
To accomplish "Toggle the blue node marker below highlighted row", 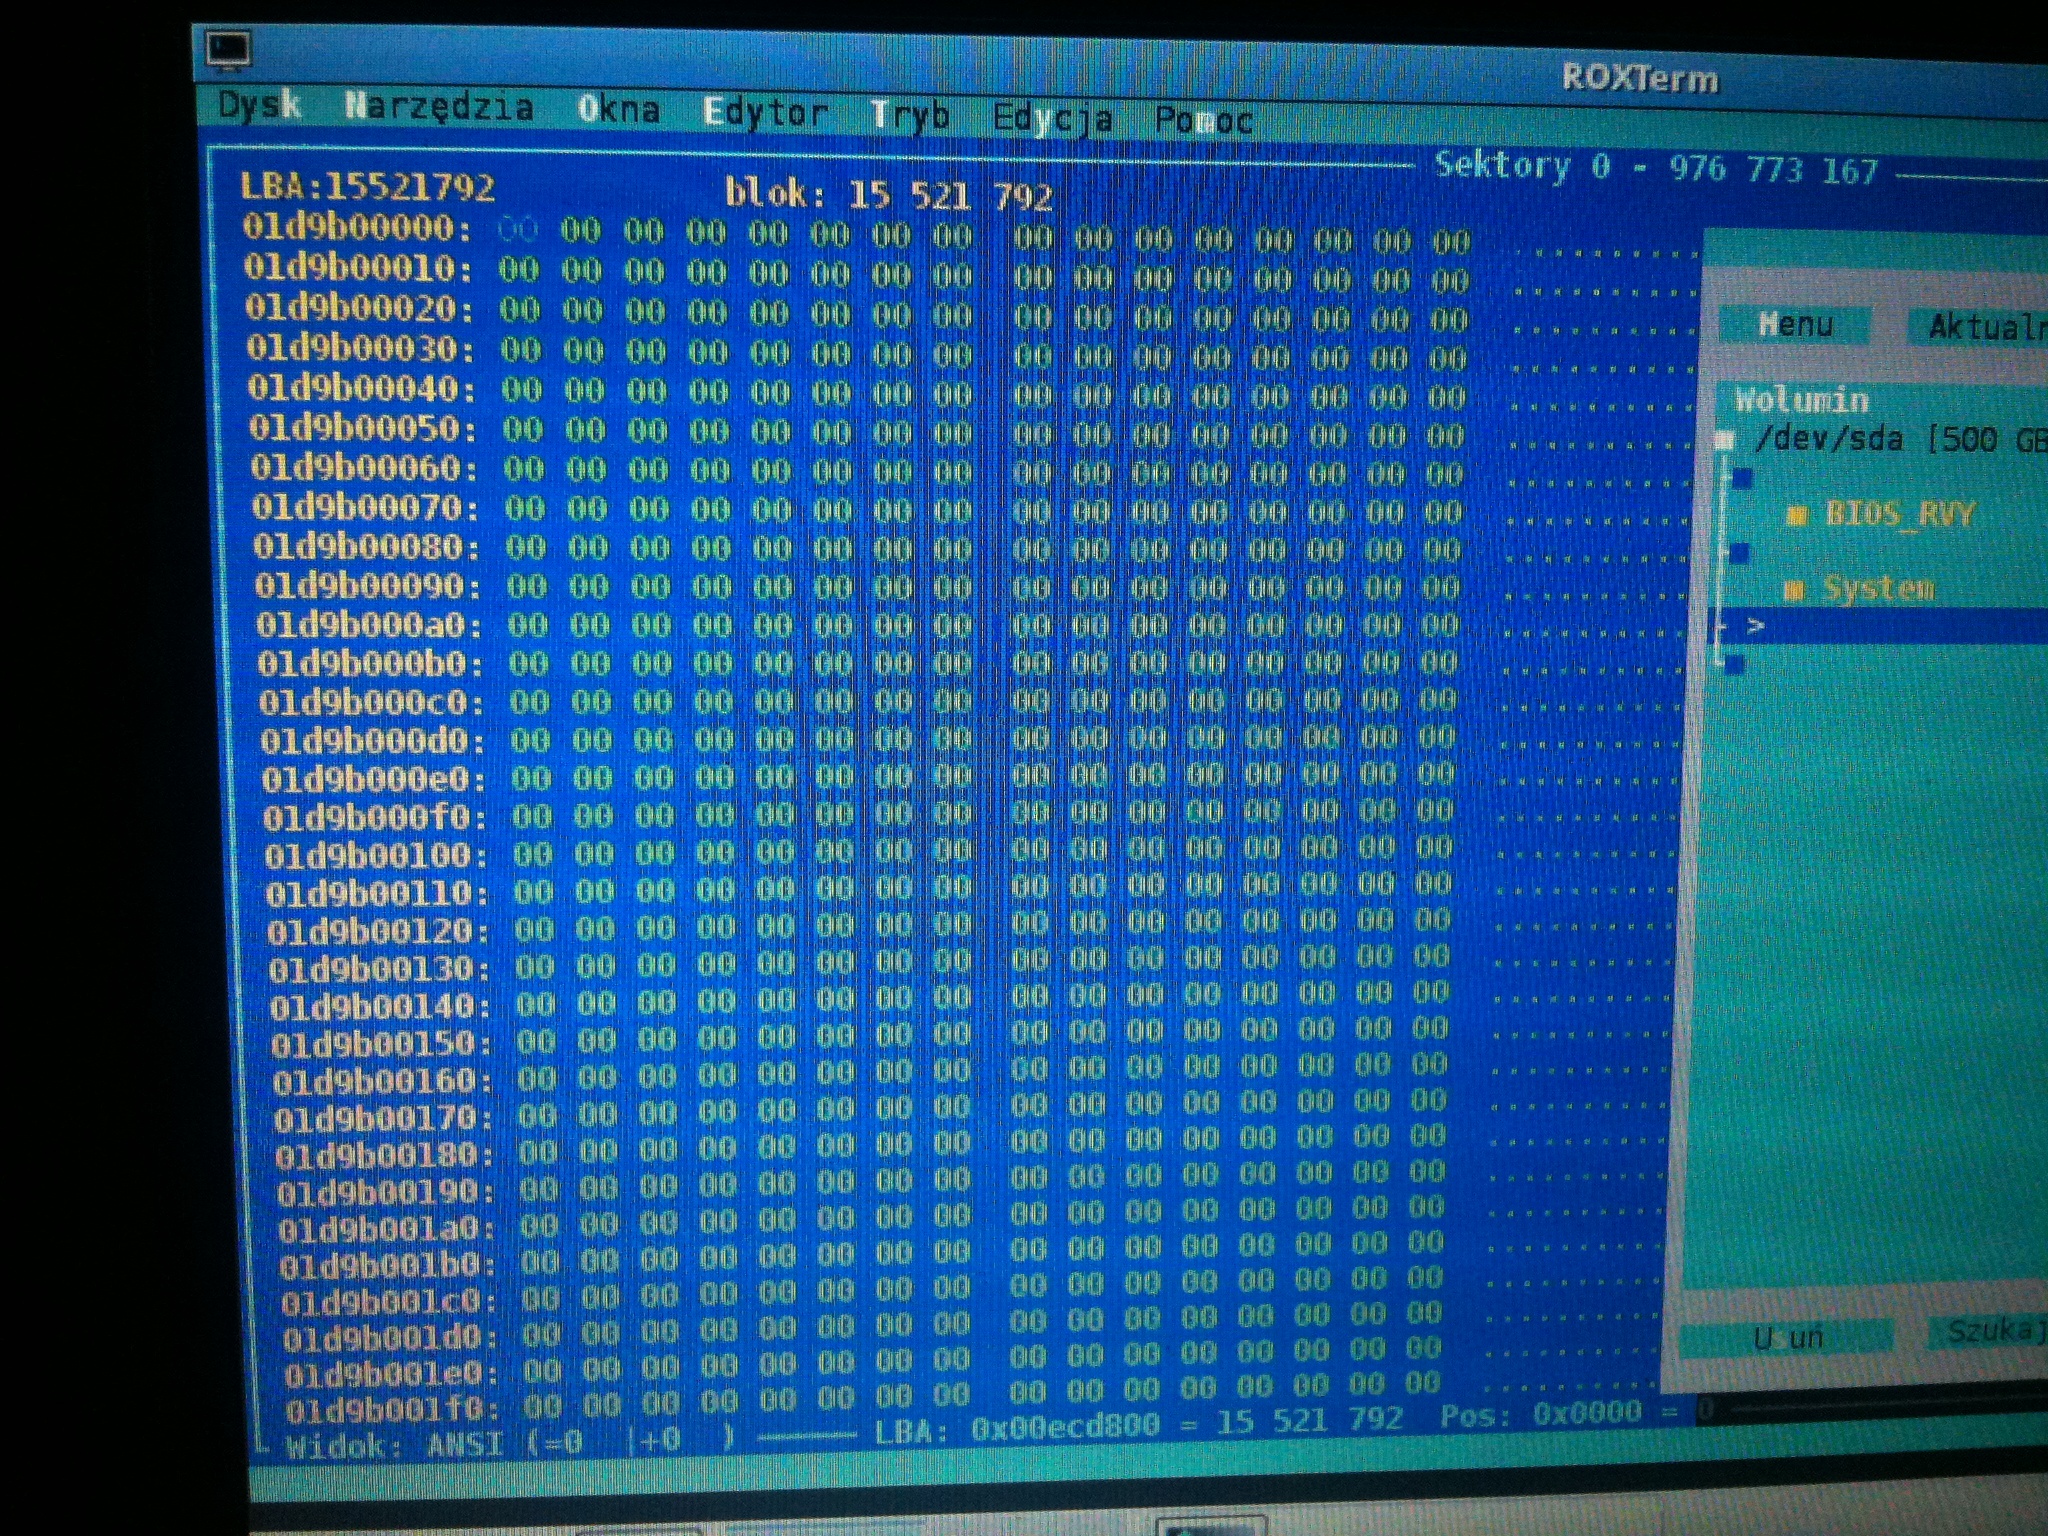I will click(1735, 663).
